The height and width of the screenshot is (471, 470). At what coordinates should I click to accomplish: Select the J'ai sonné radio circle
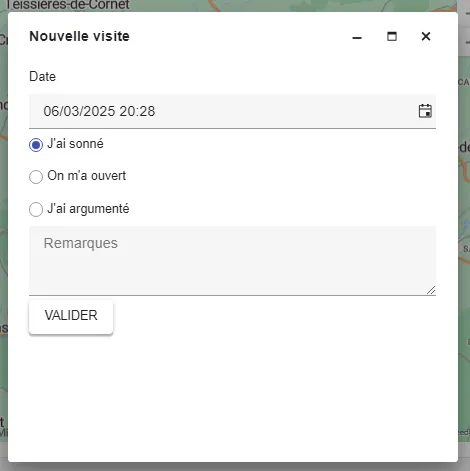pyautogui.click(x=36, y=145)
